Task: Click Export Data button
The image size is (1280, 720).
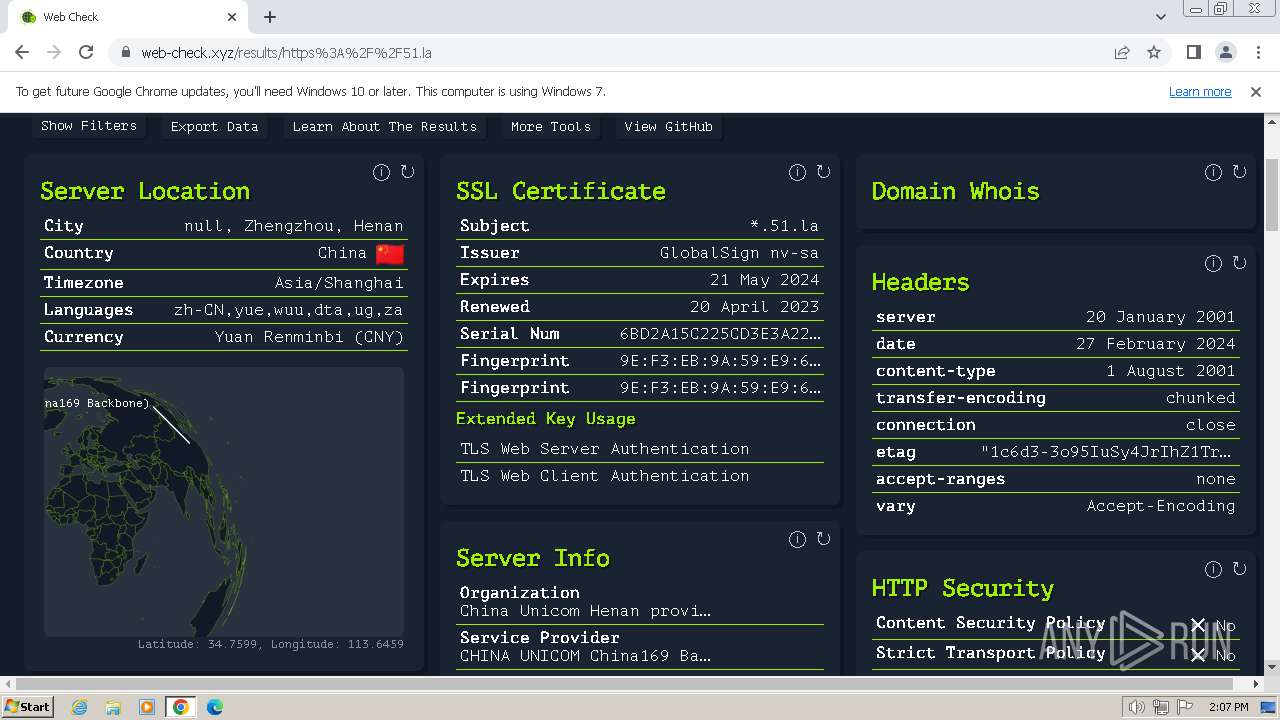Action: point(214,126)
